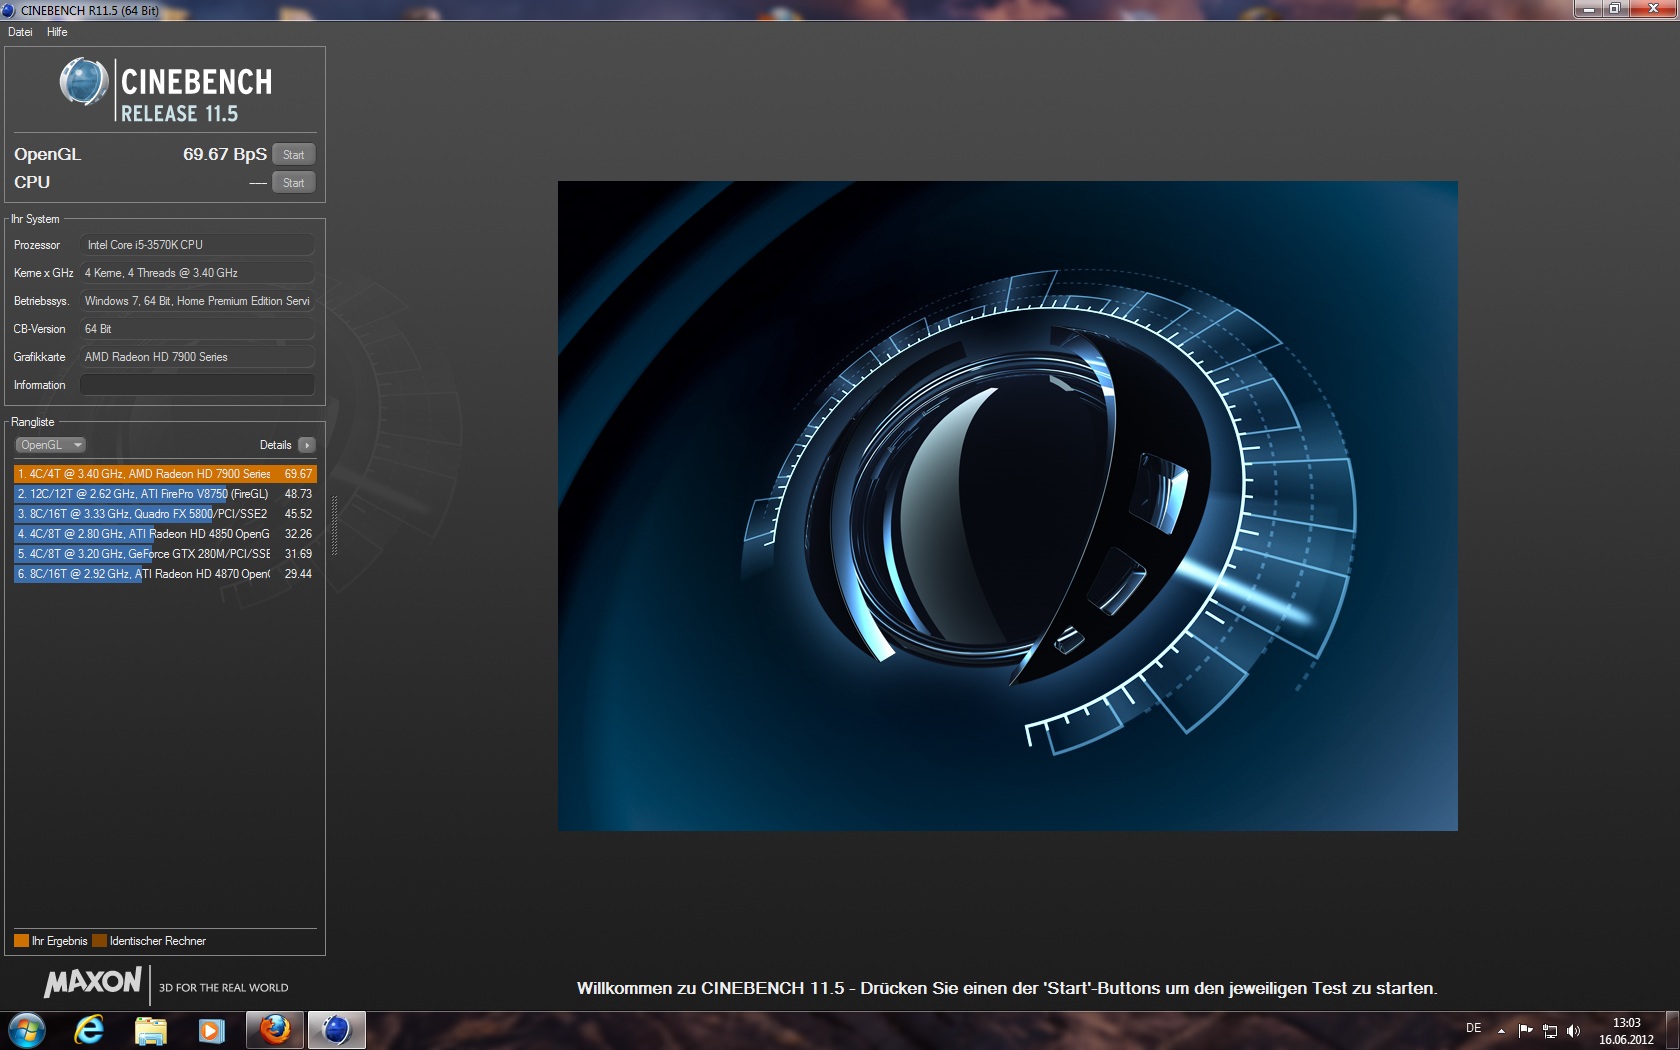Image resolution: width=1680 pixels, height=1050 pixels.
Task: Click the Cinebench globe logo icon
Action: coord(84,82)
